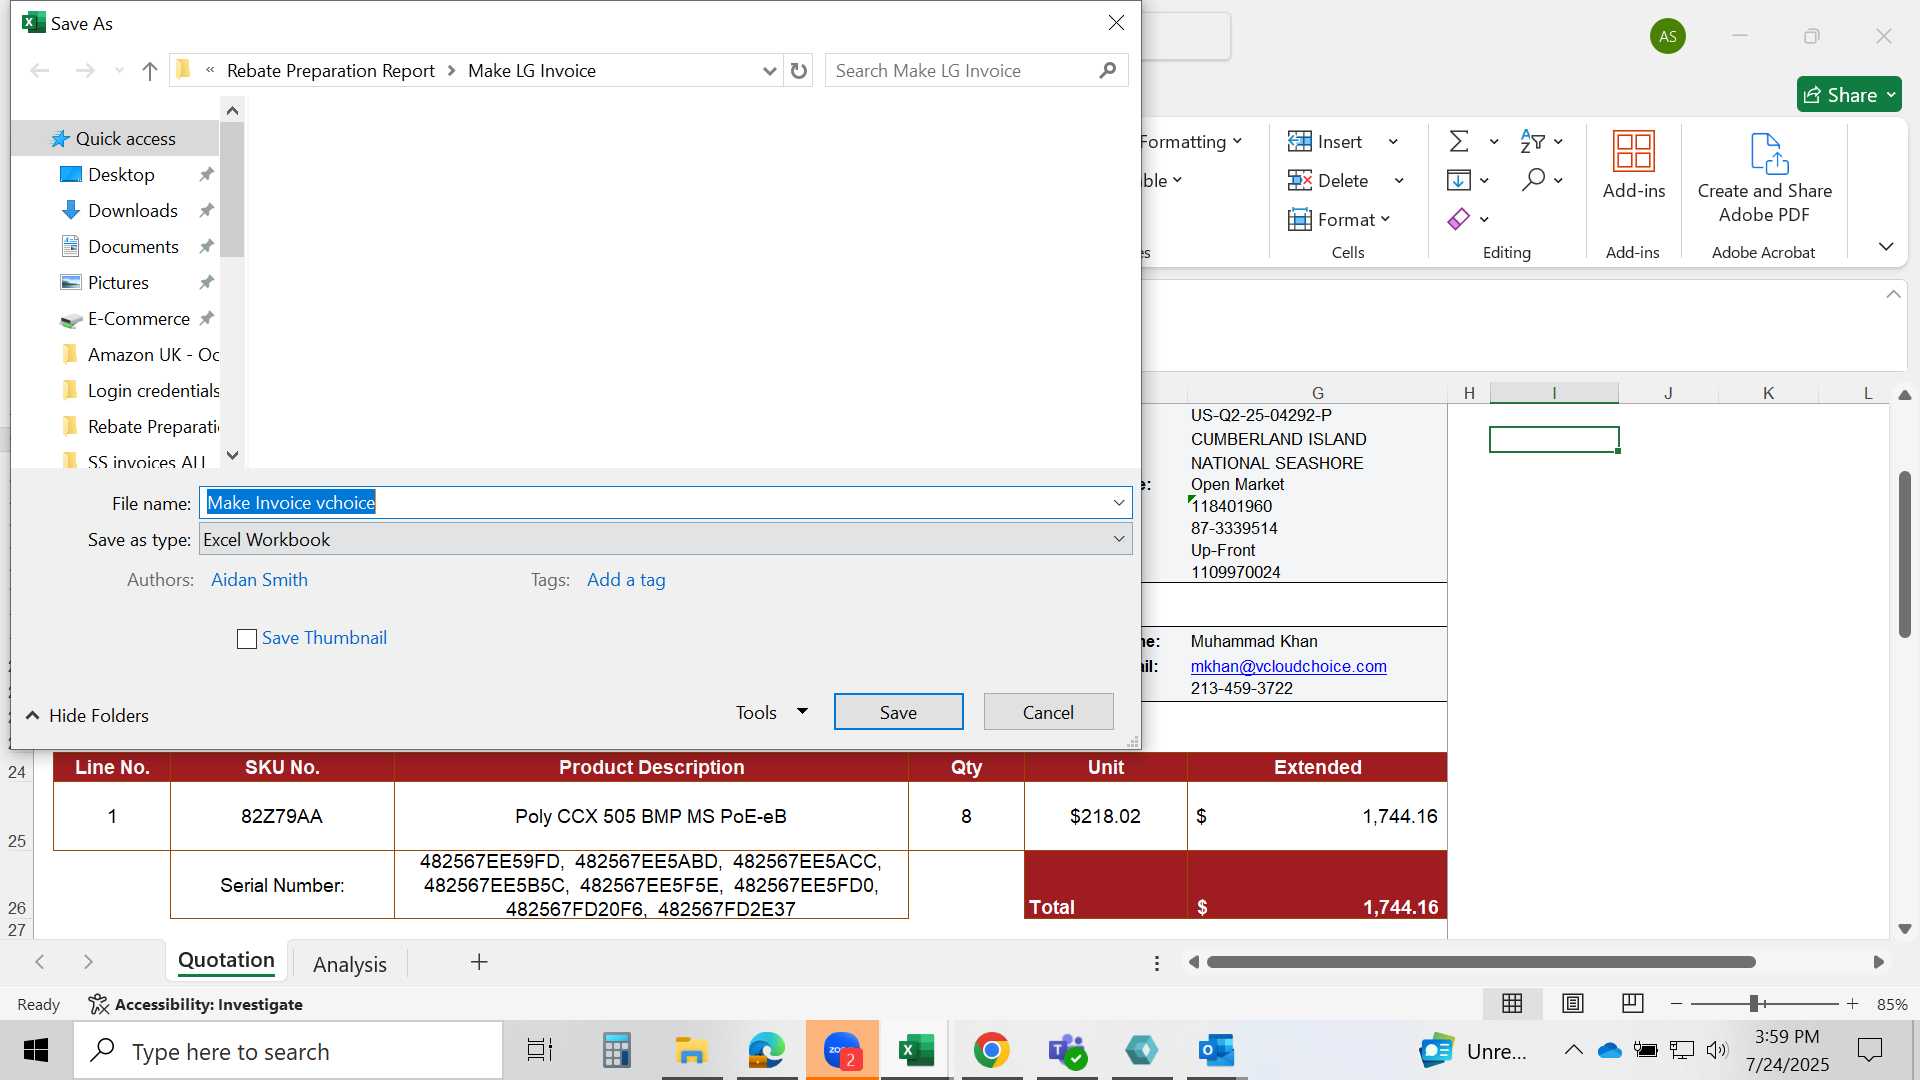The width and height of the screenshot is (1920, 1080).
Task: Click Accessibility: Investigate in status bar
Action: 195,1004
